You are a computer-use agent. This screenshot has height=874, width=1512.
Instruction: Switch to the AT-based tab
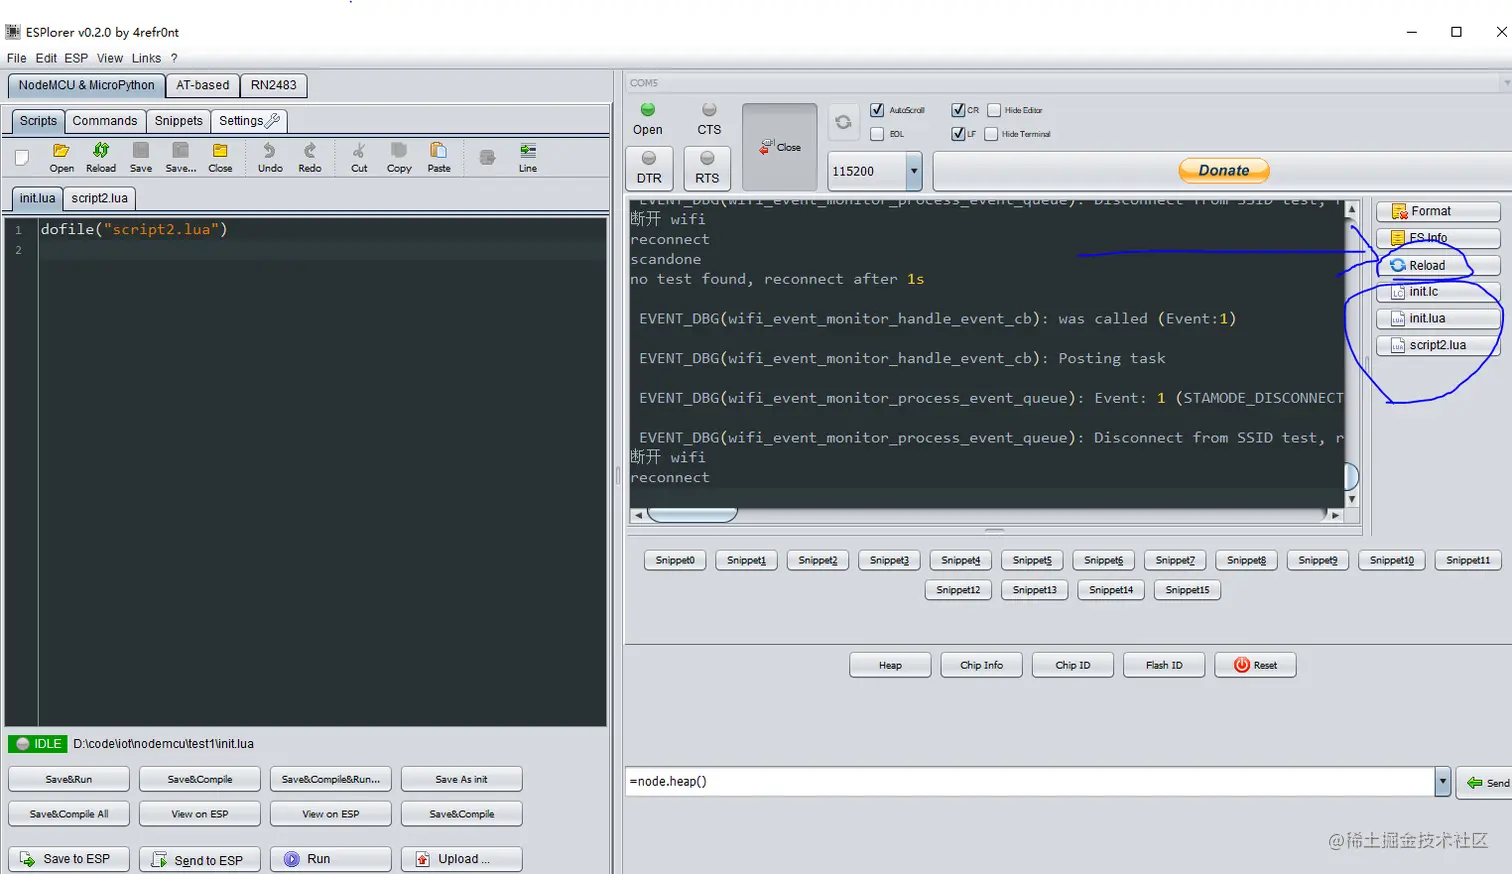[x=203, y=85]
